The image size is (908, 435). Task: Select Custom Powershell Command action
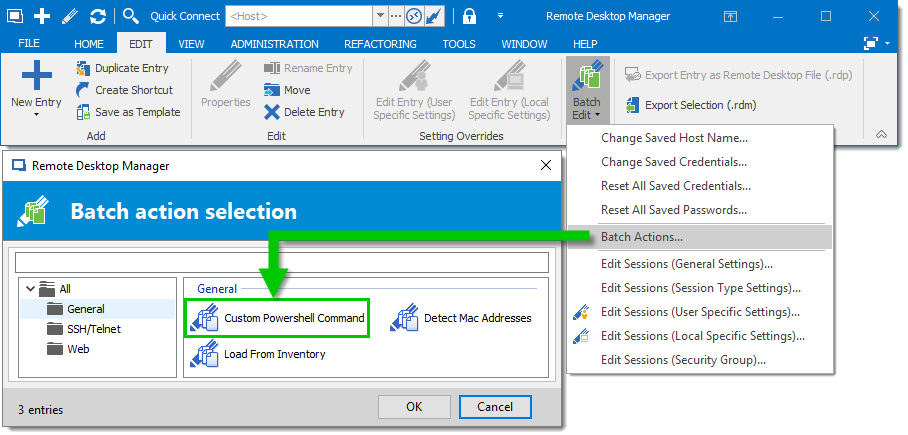[279, 318]
